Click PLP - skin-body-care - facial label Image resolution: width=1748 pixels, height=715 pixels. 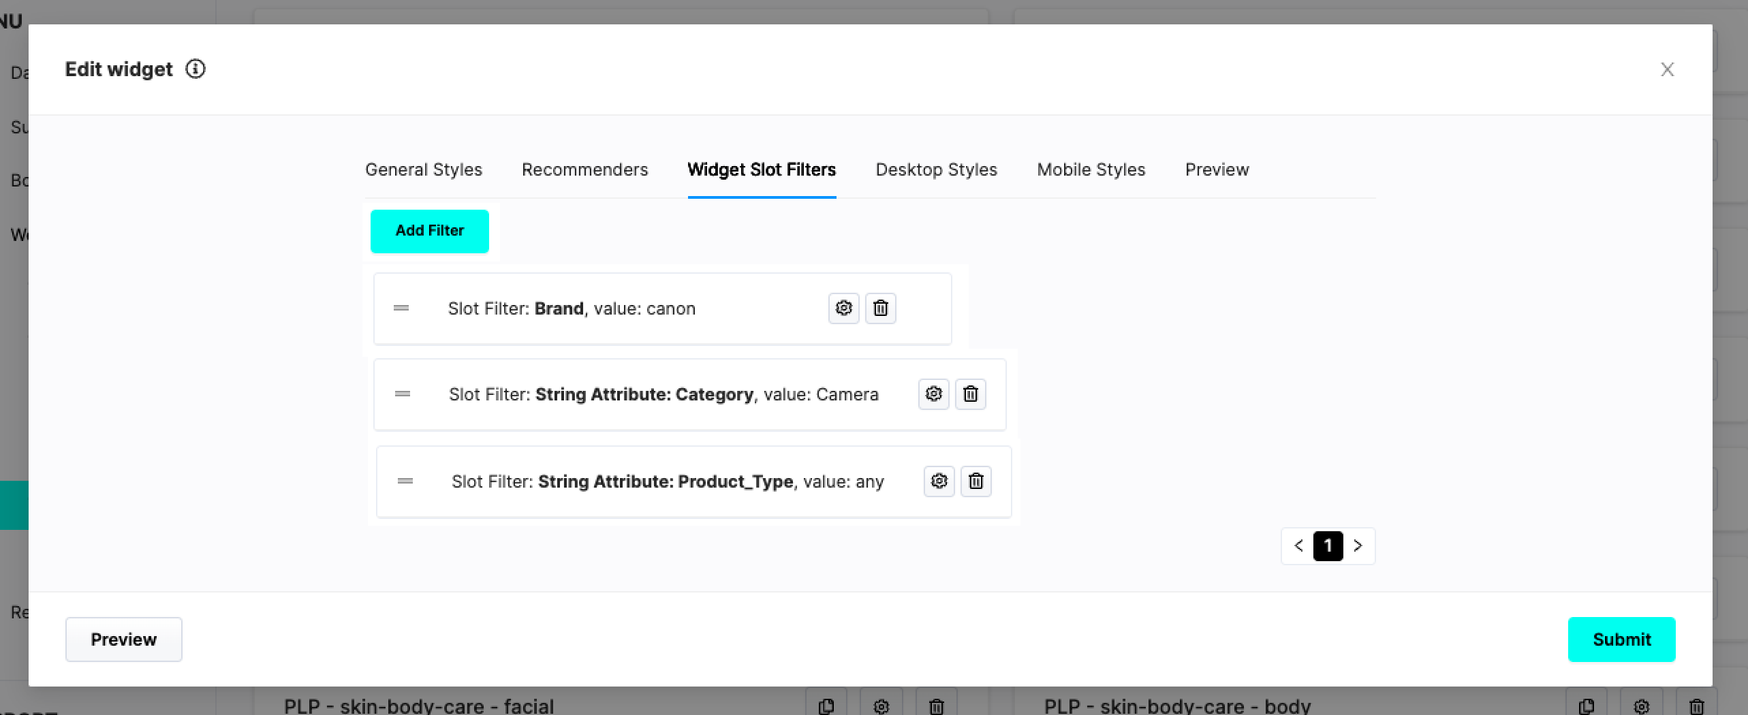(x=419, y=705)
